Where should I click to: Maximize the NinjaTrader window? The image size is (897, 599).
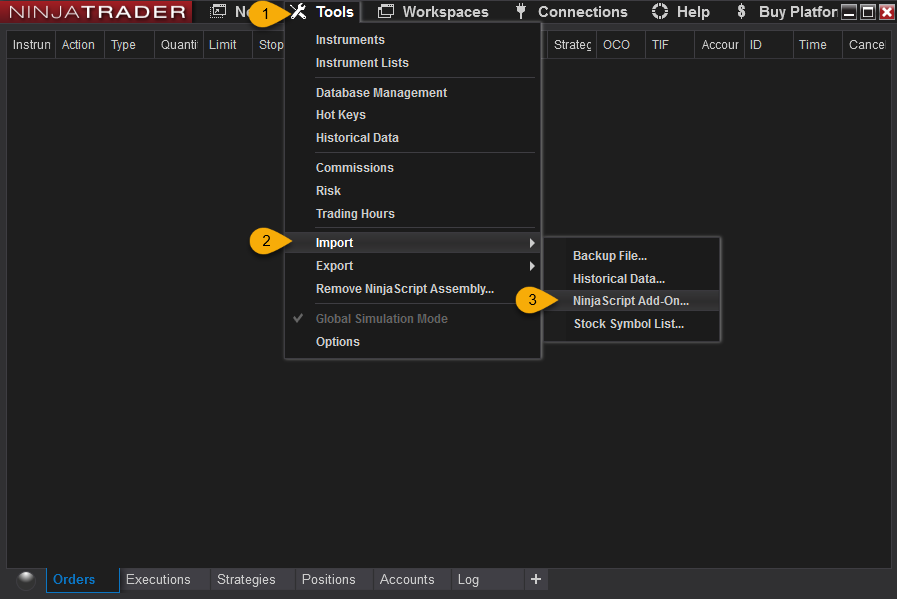tap(868, 11)
